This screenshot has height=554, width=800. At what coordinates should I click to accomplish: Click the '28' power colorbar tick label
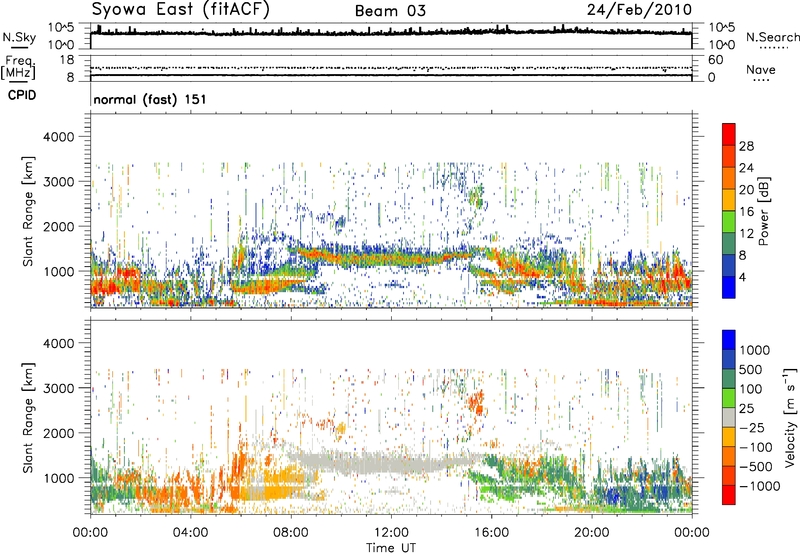[x=746, y=146]
